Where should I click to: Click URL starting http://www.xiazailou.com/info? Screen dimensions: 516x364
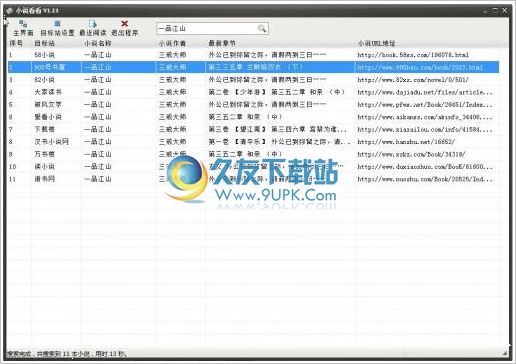click(425, 129)
